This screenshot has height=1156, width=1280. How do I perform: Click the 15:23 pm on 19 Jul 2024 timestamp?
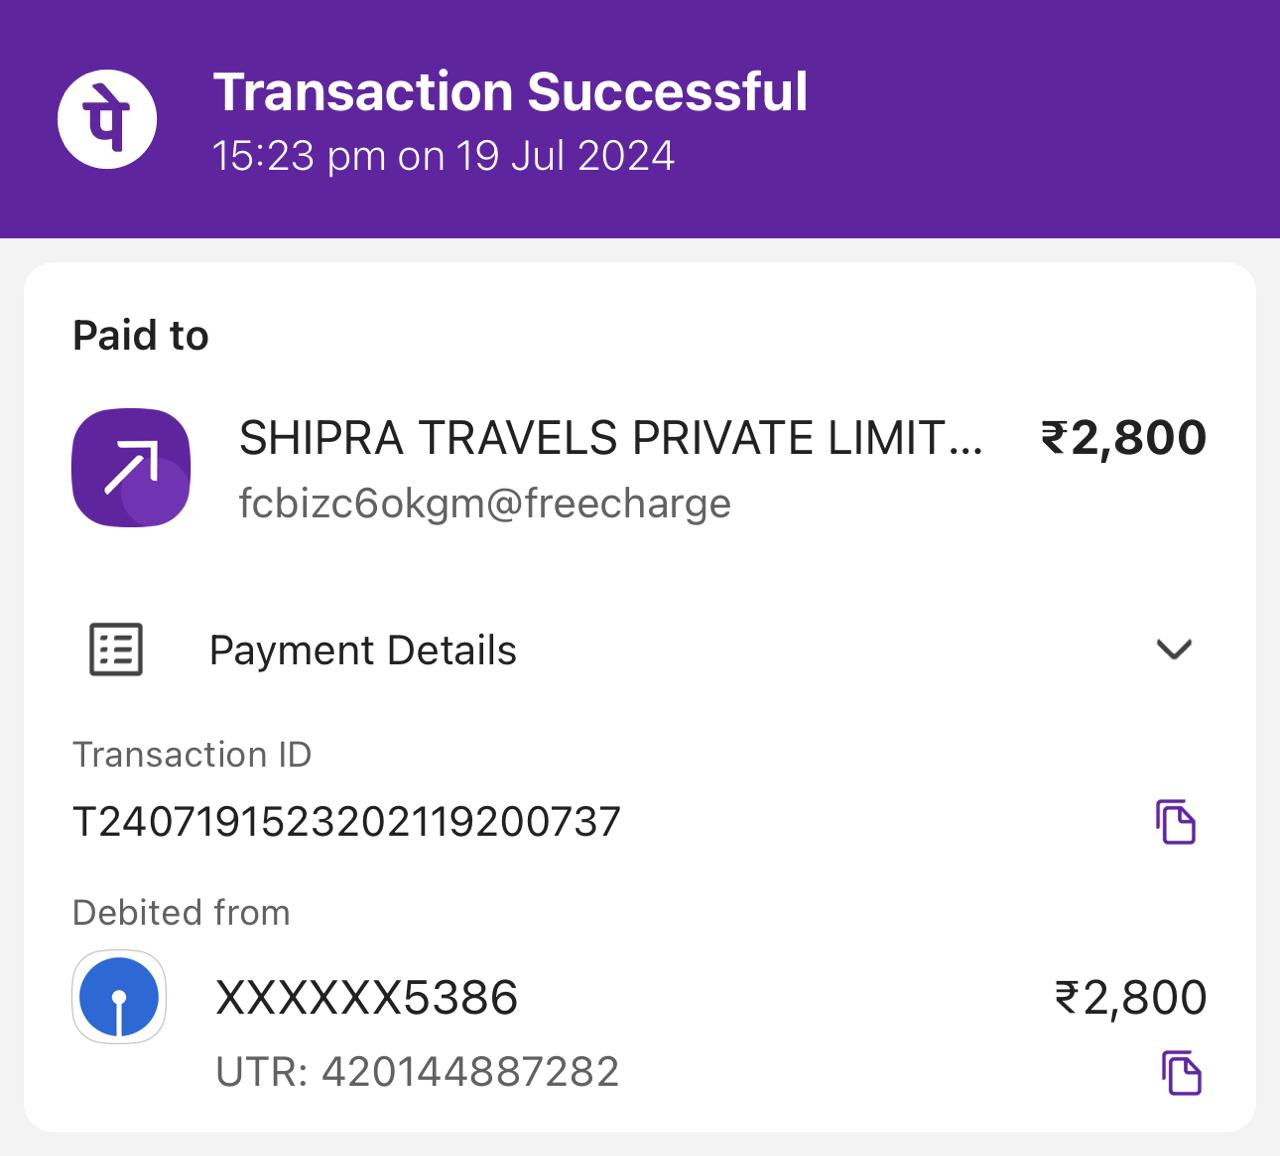tap(444, 157)
